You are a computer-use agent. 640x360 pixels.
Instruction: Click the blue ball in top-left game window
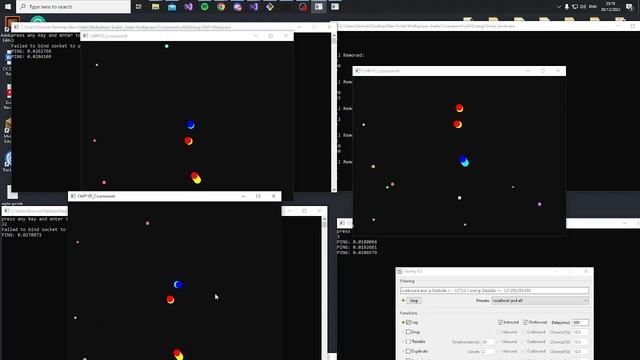click(191, 125)
